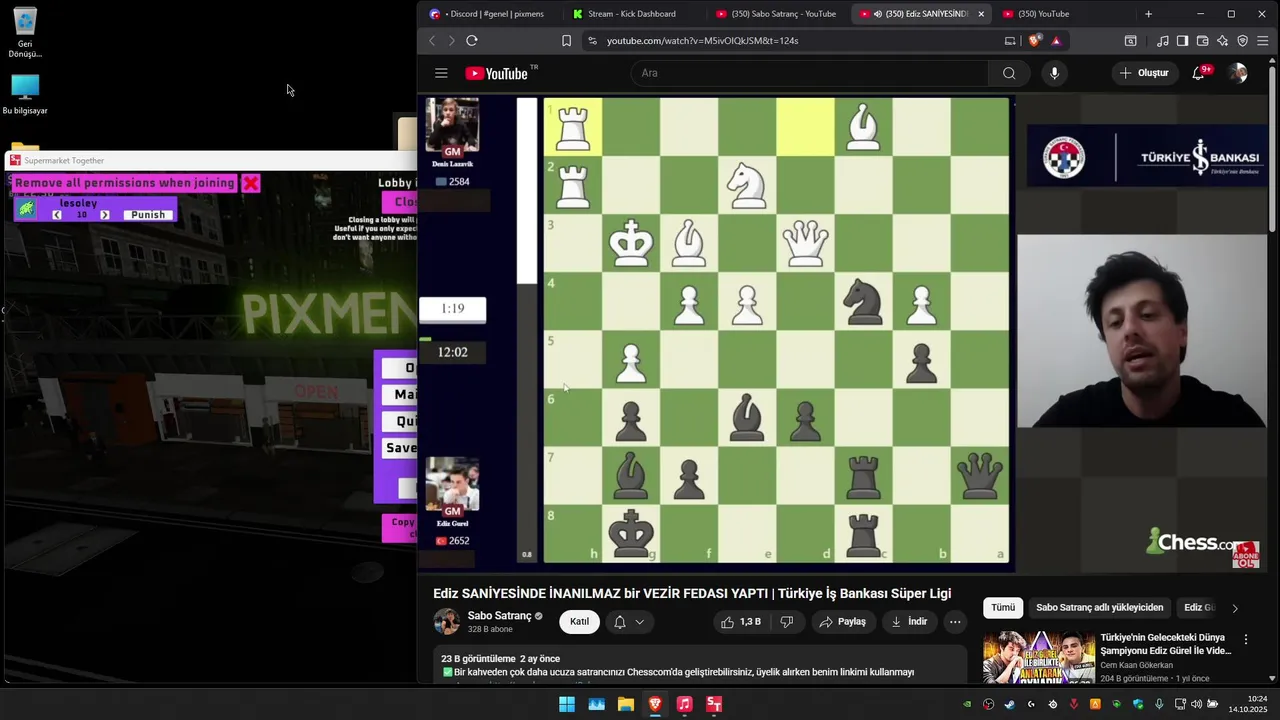Open File Explorer from taskbar
Screen dimensions: 1280x720
tap(626, 704)
